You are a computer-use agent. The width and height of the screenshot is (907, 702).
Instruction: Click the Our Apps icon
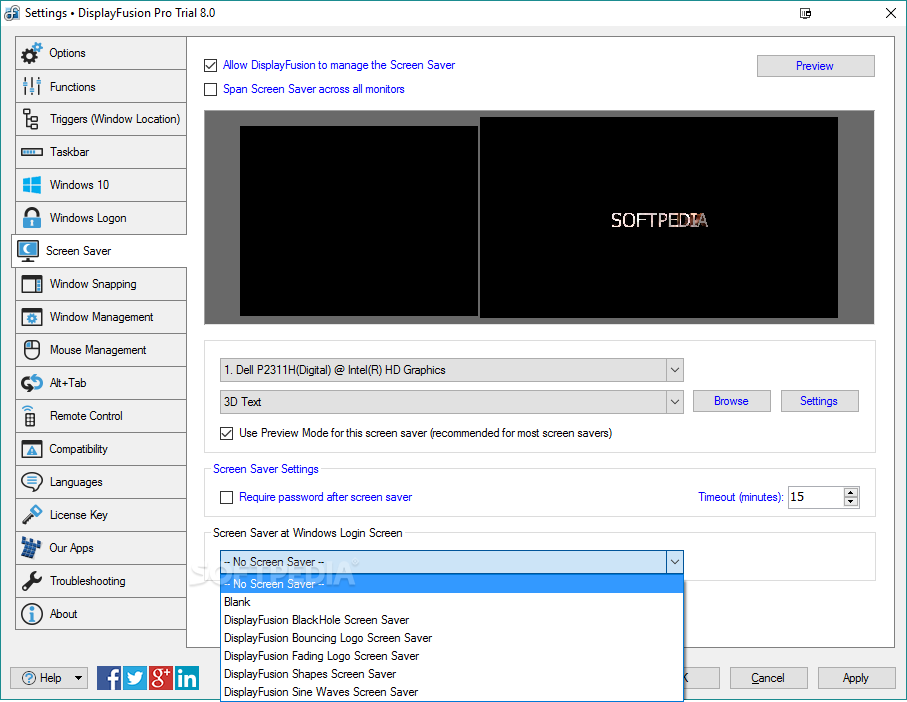(x=31, y=548)
